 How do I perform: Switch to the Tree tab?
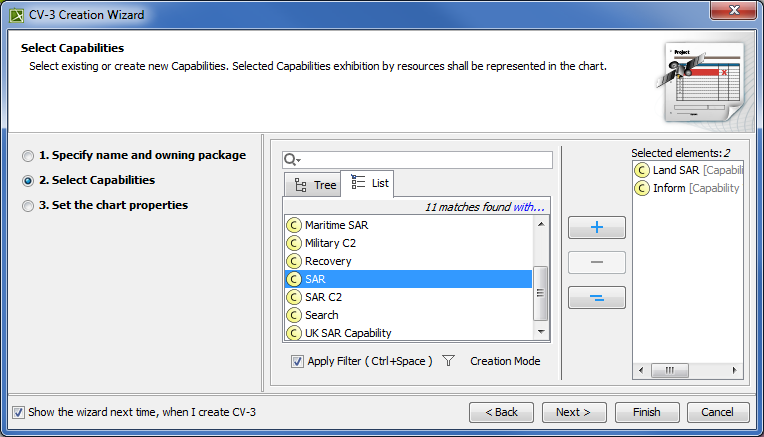pyautogui.click(x=313, y=185)
